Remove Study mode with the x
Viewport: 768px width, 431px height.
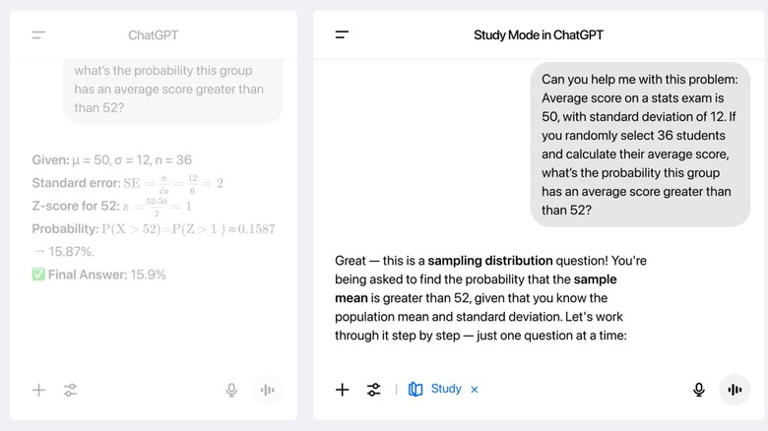pos(474,390)
